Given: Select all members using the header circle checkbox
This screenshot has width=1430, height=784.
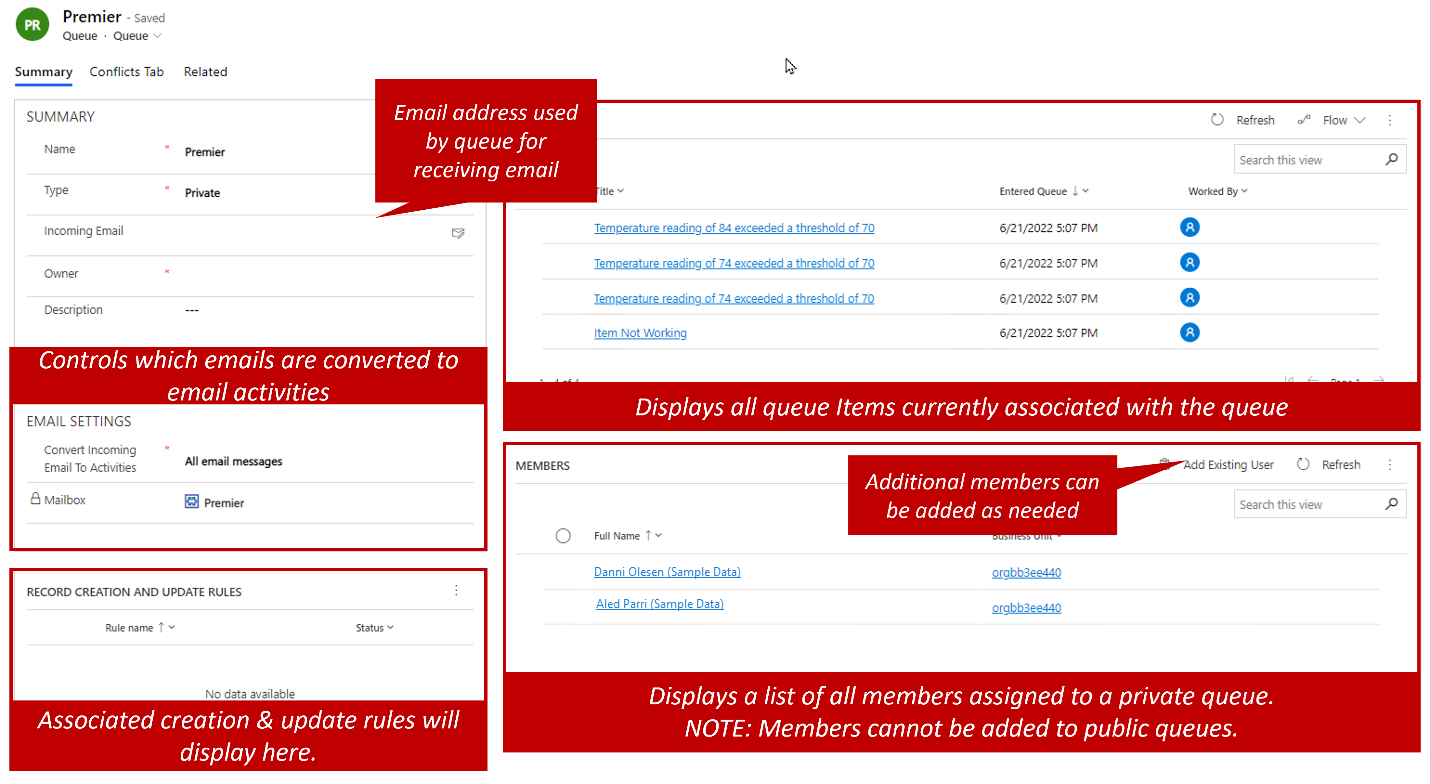Looking at the screenshot, I should click(x=562, y=535).
